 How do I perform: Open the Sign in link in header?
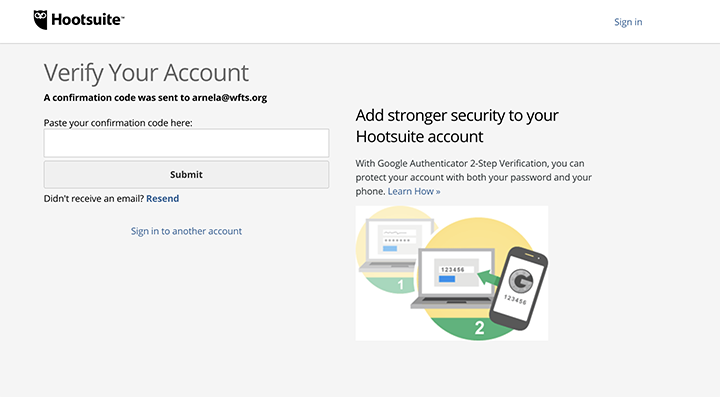(x=628, y=22)
